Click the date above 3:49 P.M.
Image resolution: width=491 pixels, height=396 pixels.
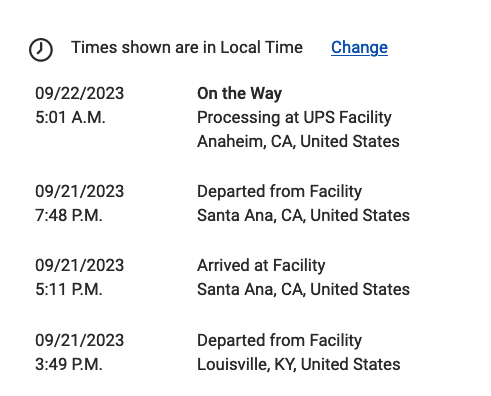pos(80,340)
